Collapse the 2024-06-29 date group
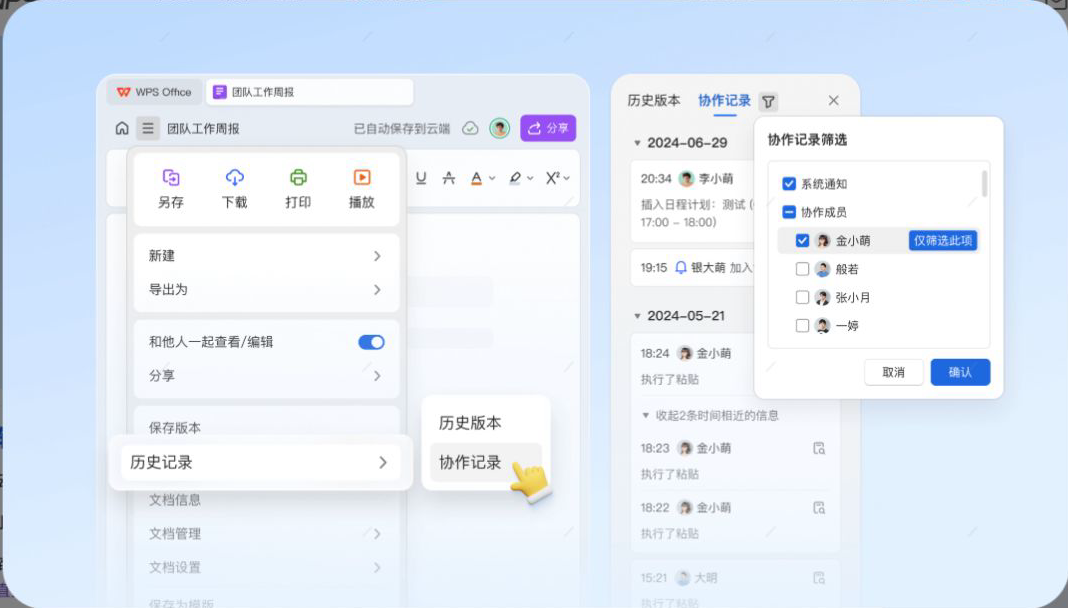1068x608 pixels. 637,143
